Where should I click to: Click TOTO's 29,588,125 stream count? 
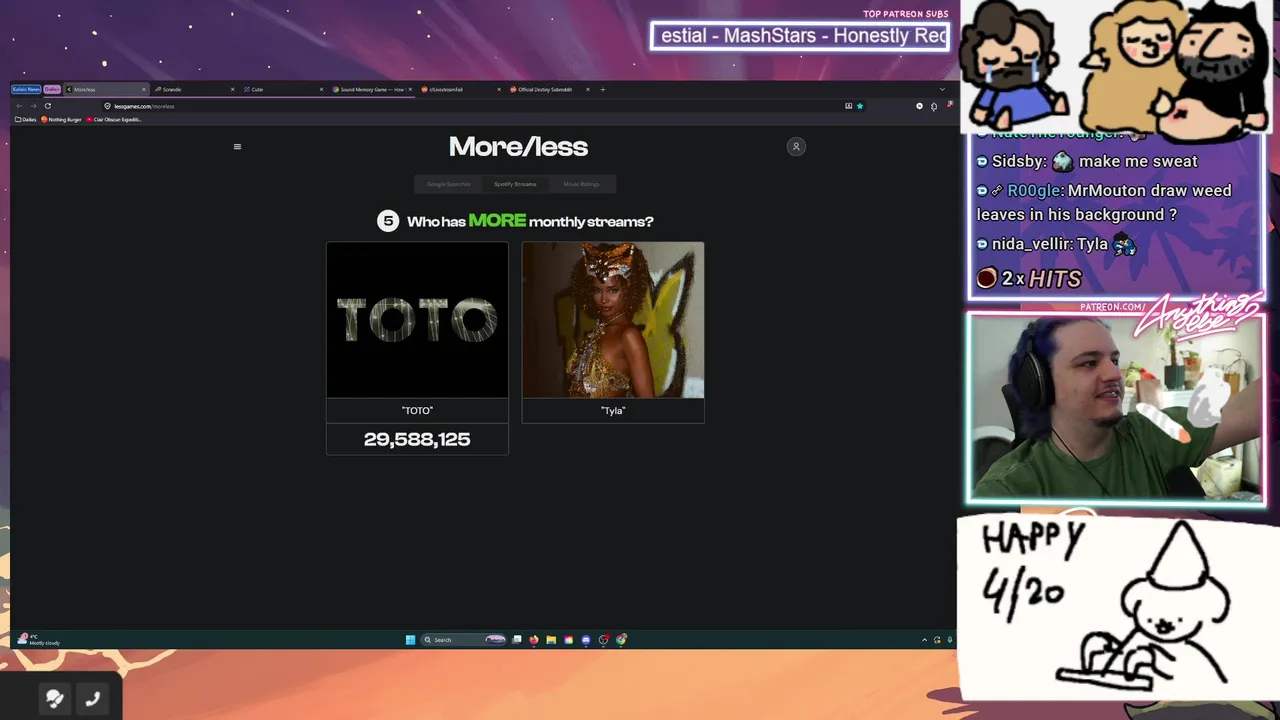(417, 439)
